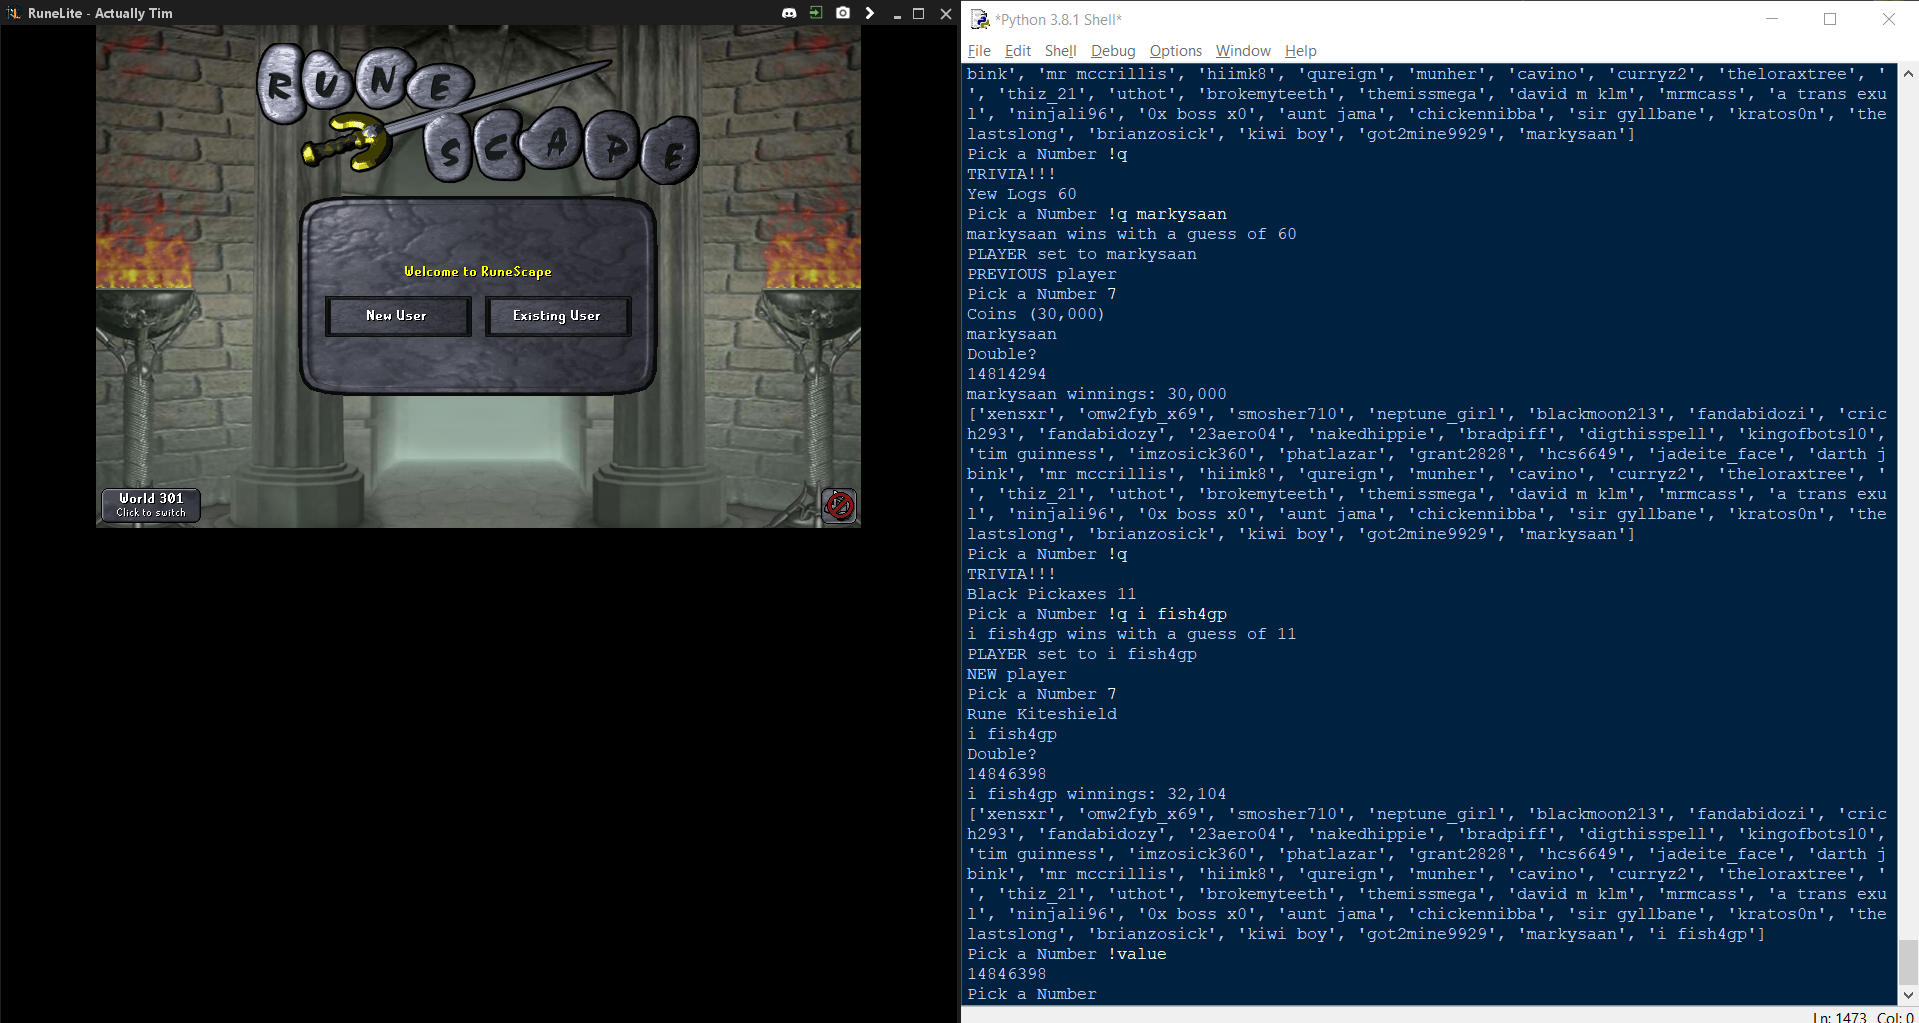This screenshot has width=1919, height=1023.
Task: Open the File menu in Python Shell
Action: tap(979, 51)
